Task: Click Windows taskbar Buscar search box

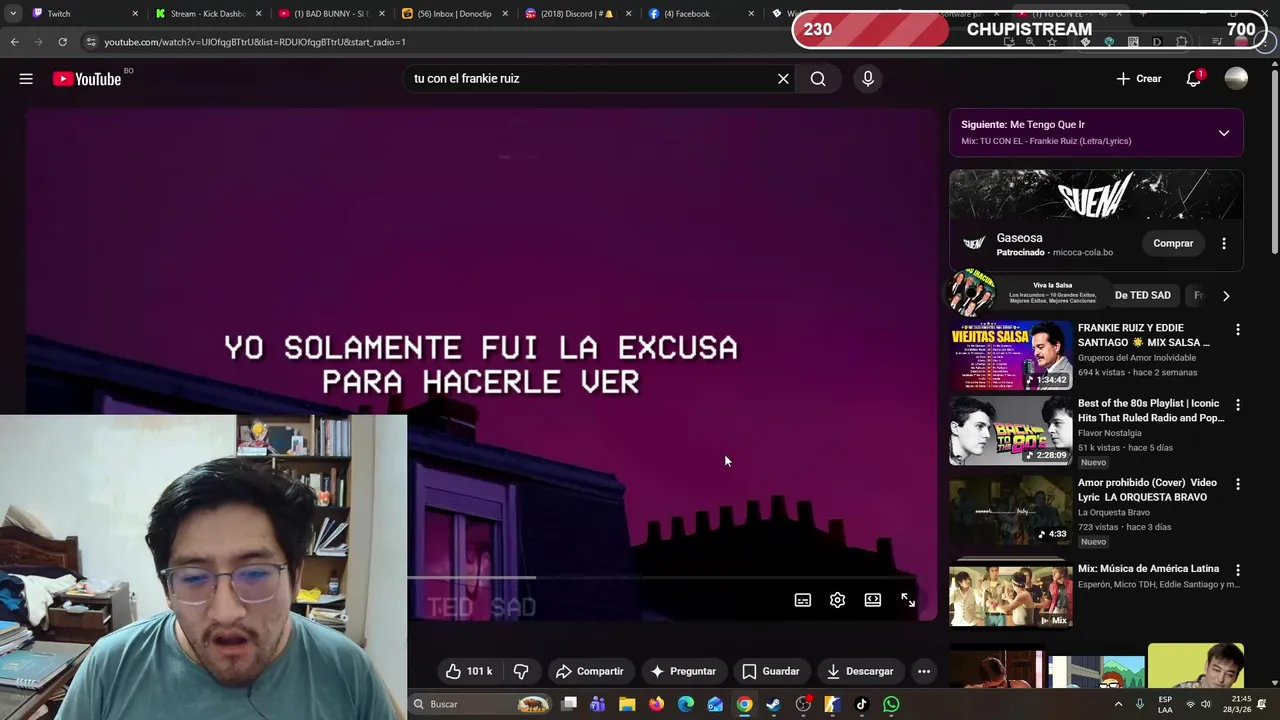Action: tap(480, 704)
